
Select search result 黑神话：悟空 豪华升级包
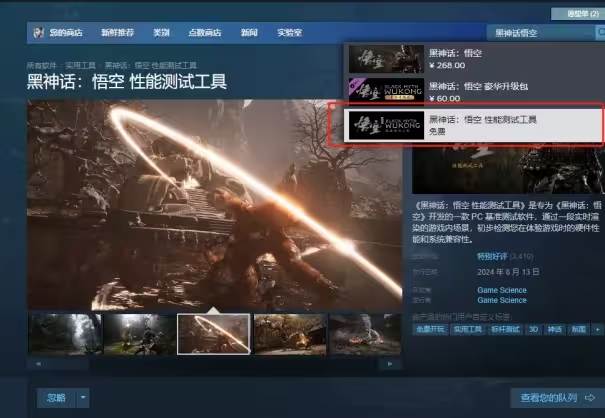coord(474,91)
